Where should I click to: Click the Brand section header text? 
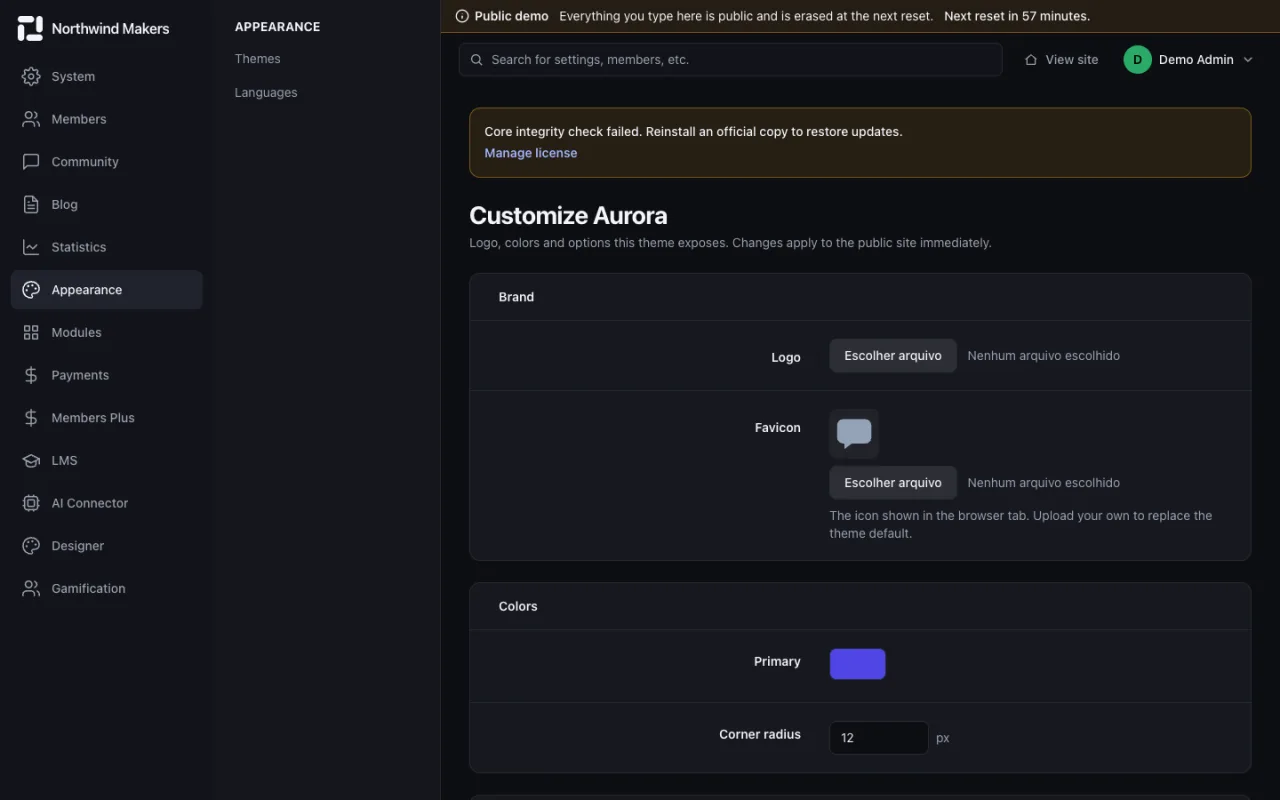[517, 297]
